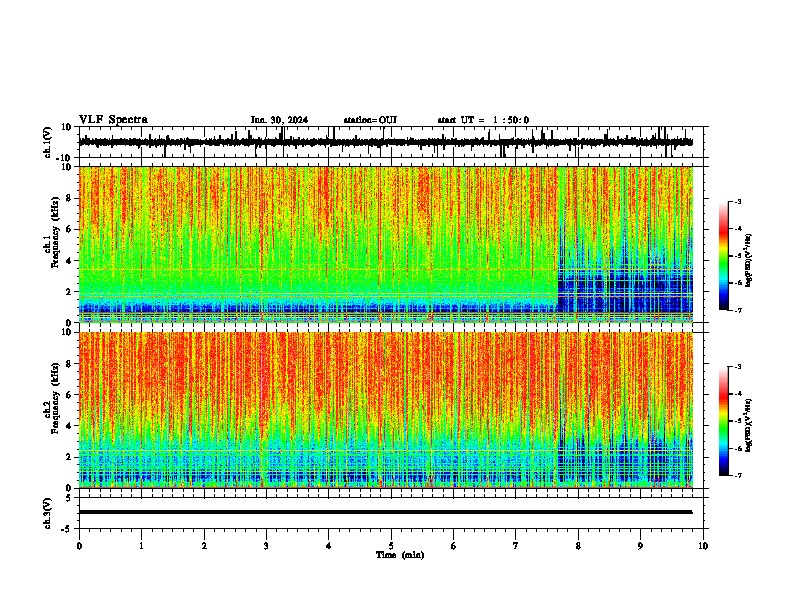The width and height of the screenshot is (792, 612).
Task: Click the ch.2 spectrogram color scale bar
Action: tap(724, 421)
